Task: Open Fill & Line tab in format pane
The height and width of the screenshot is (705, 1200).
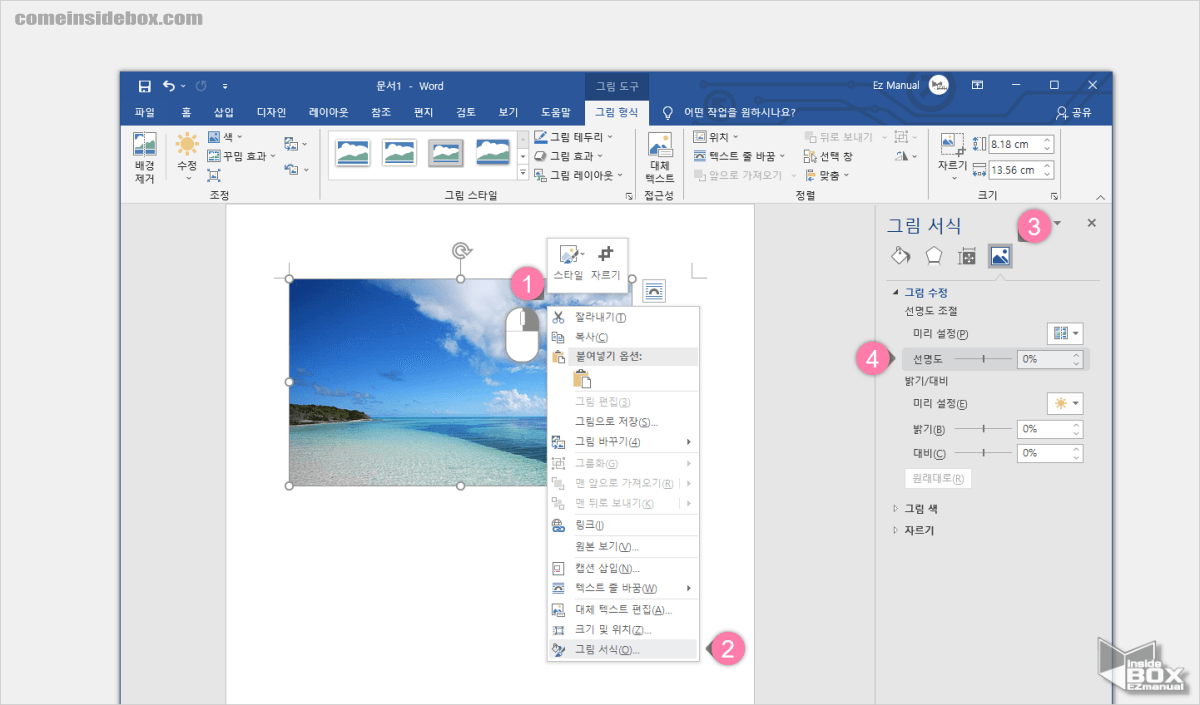Action: tap(900, 255)
